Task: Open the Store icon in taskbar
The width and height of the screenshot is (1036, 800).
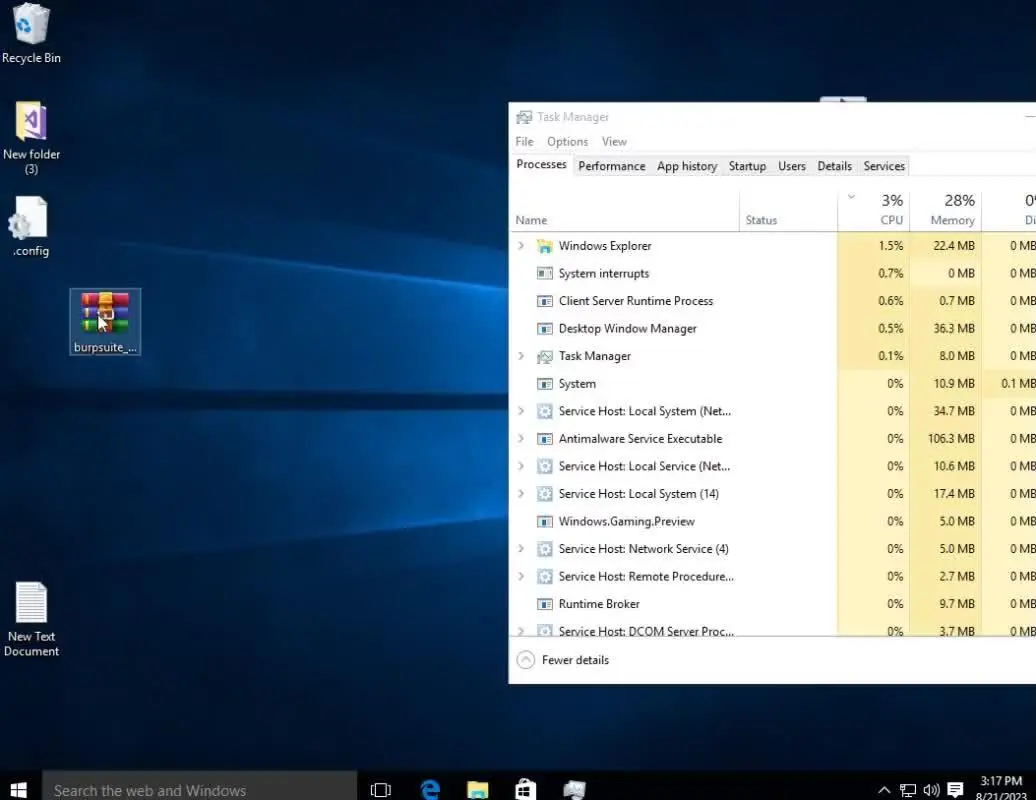Action: pos(525,789)
